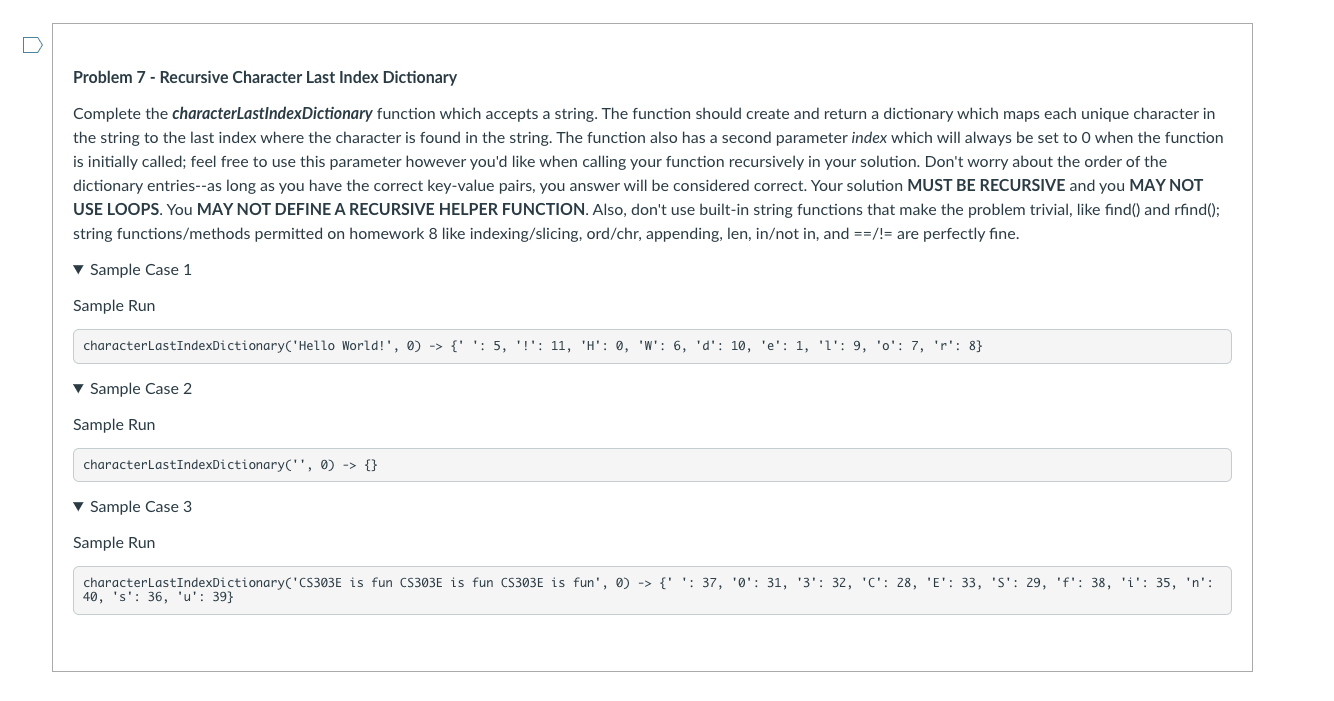This screenshot has width=1334, height=701.
Task: Click the italic 'index' parameter text
Action: point(871,137)
